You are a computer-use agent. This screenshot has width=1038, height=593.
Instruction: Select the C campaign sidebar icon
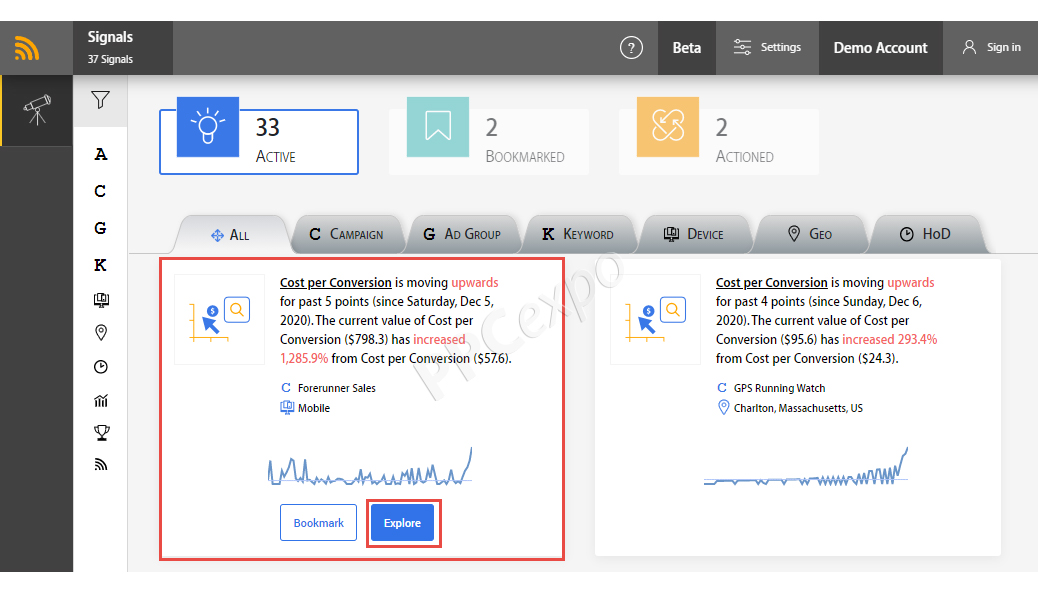(x=101, y=191)
